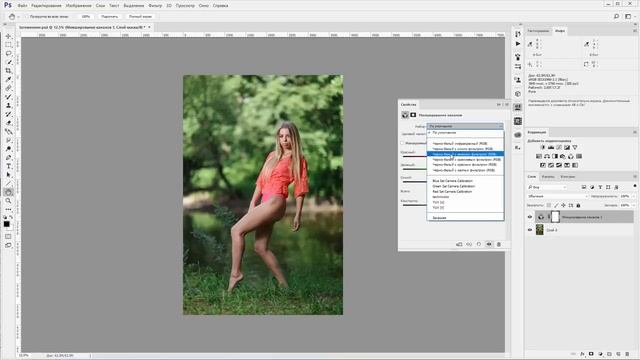Toggle 'Прокрутка во всех окнах' checkbox
Image resolution: width=640 pixels, height=360 pixels.
[x=27, y=17]
